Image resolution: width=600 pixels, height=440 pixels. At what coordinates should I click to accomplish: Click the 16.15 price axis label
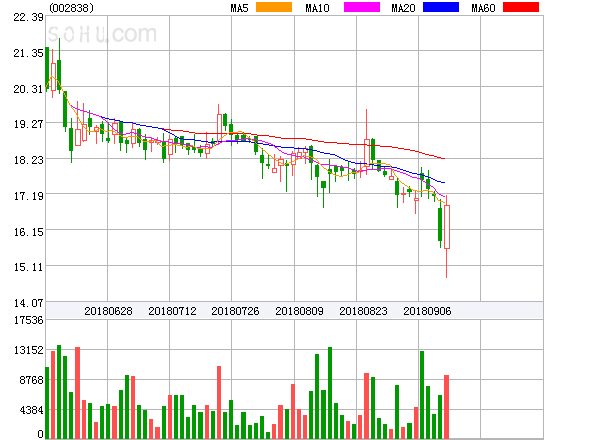pos(28,232)
